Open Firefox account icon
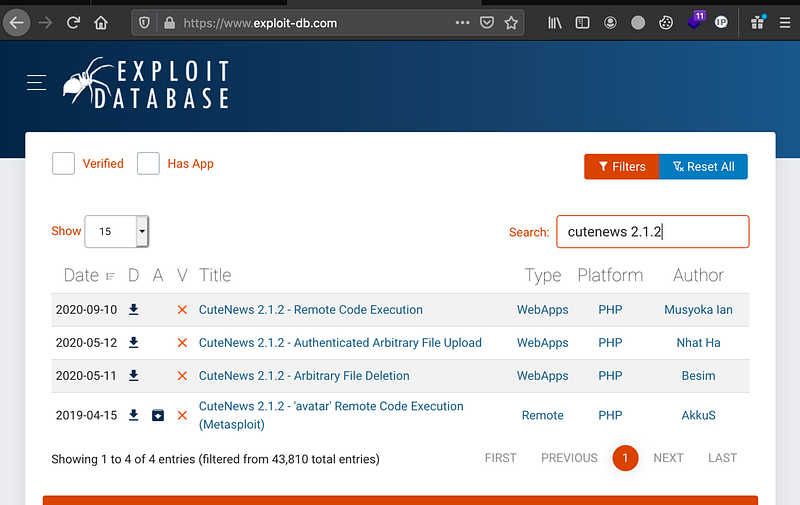Screen dimensions: 800x505 [x=610, y=23]
